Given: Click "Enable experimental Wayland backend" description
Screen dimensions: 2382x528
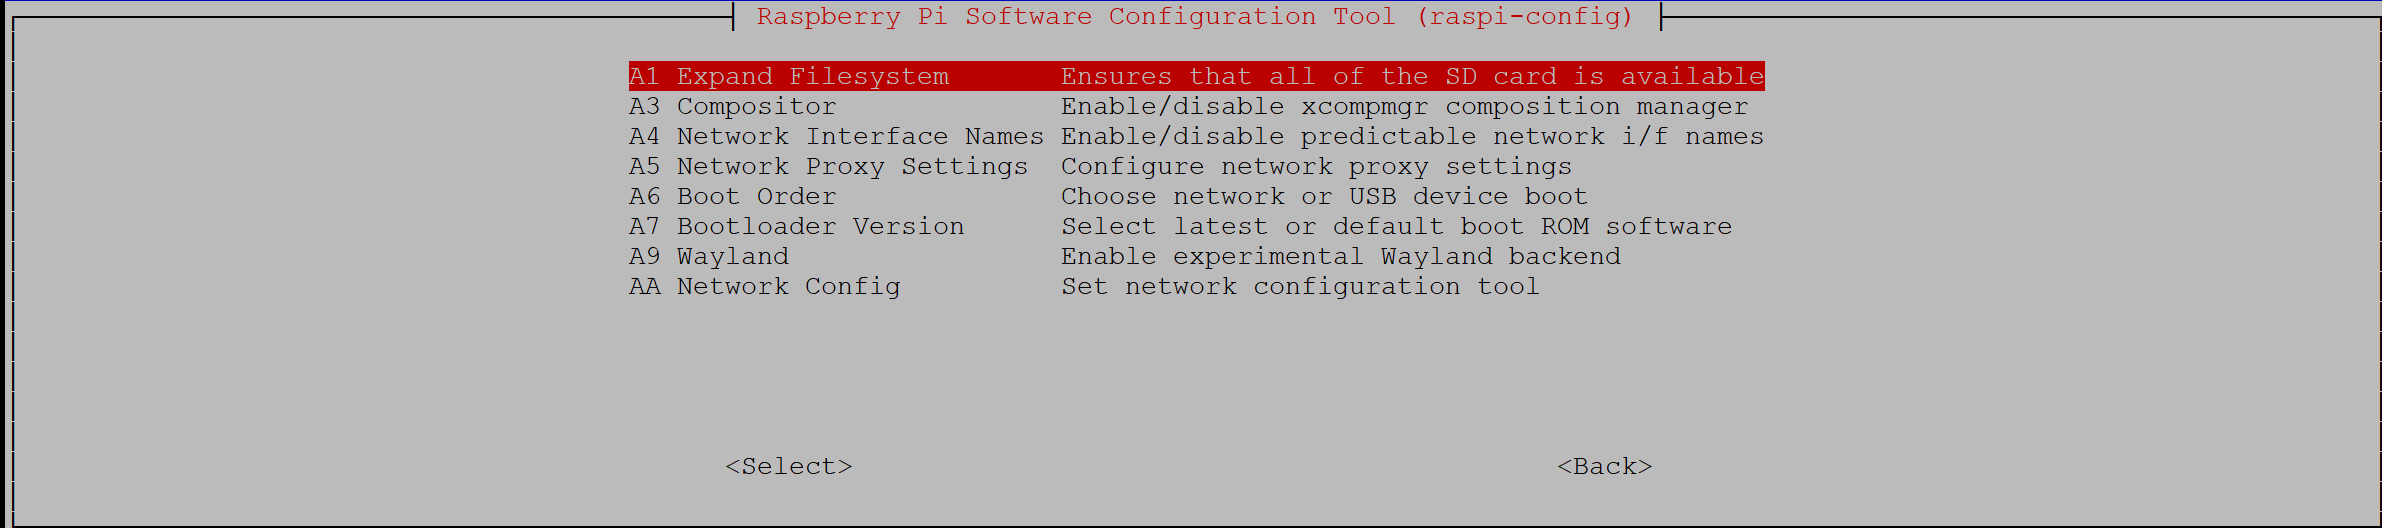Looking at the screenshot, I should coord(1340,257).
